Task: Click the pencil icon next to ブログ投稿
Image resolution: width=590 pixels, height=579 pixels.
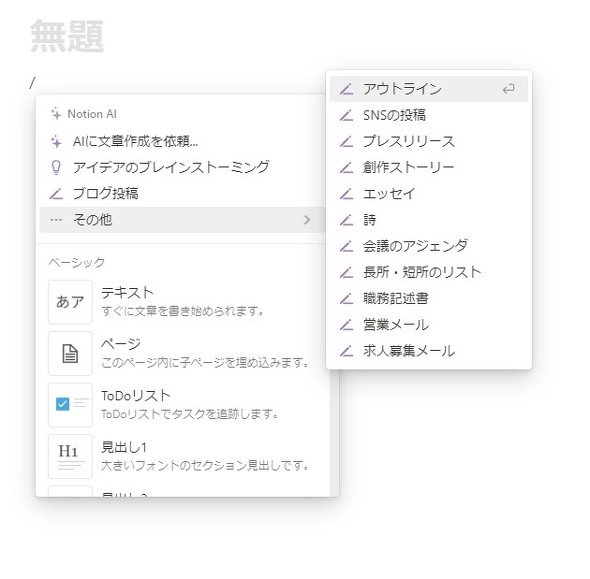Action: click(56, 194)
